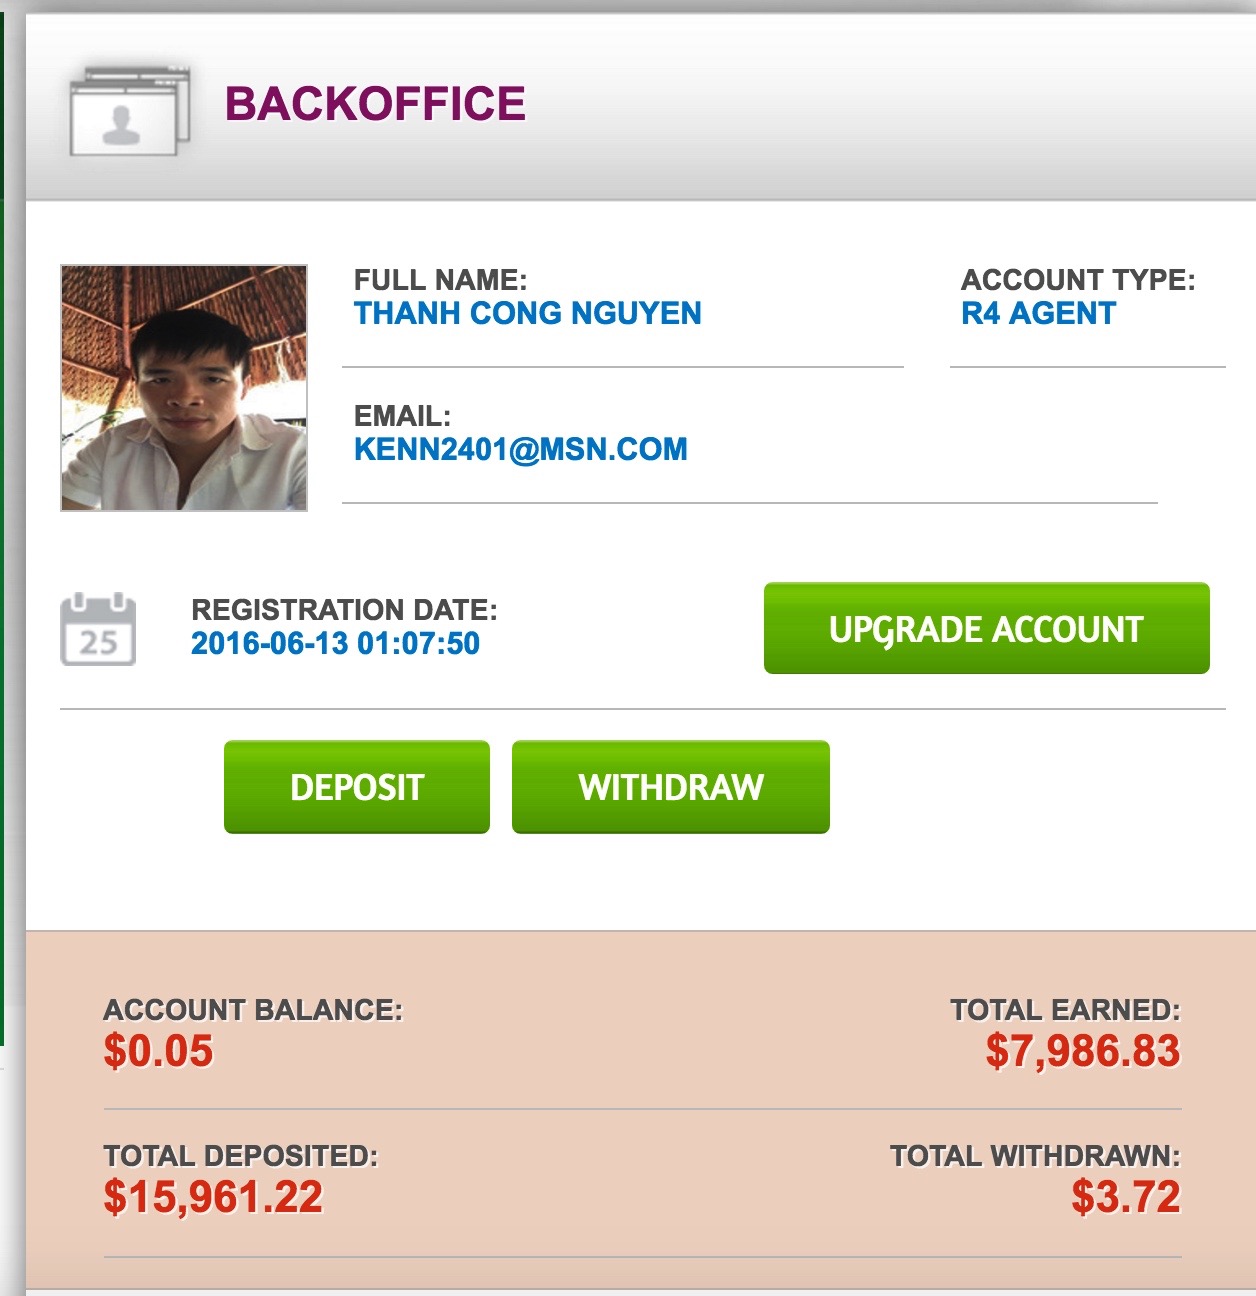Image resolution: width=1256 pixels, height=1296 pixels.
Task: Click the $3.72 total withdrawn amount
Action: point(1126,1197)
